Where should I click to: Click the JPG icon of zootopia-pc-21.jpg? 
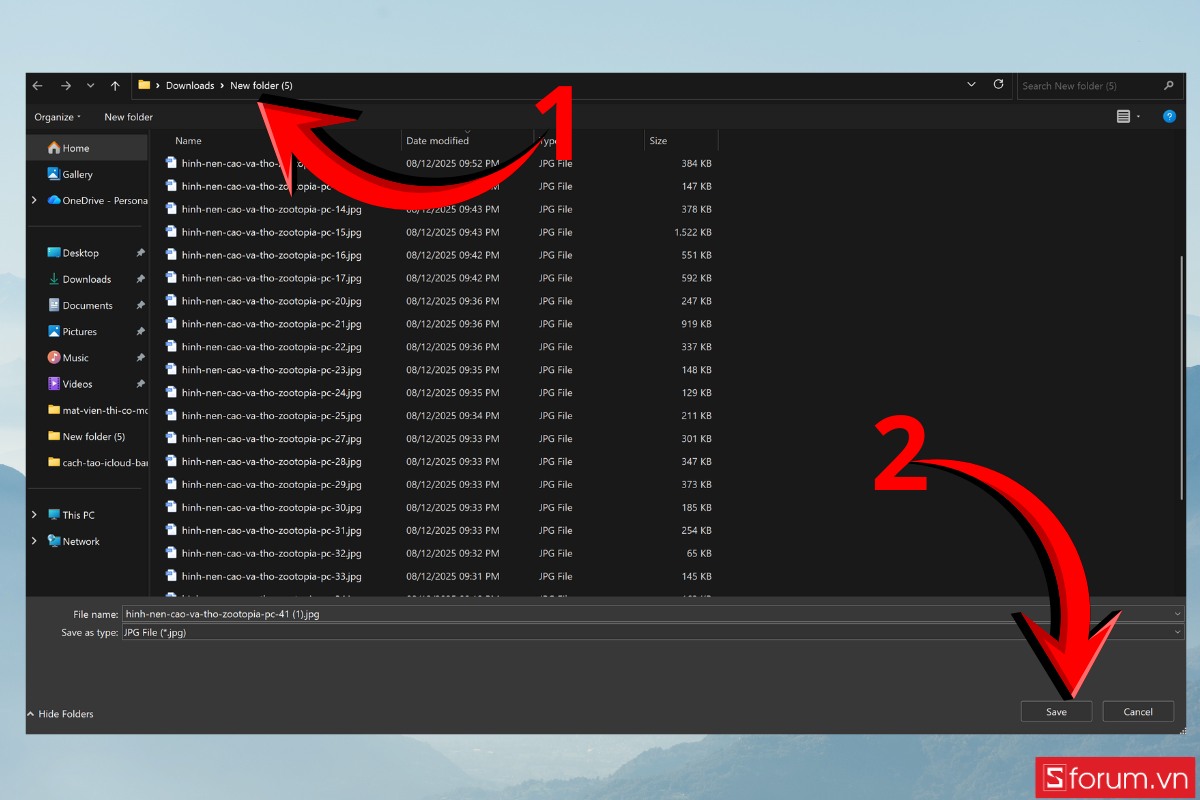[171, 324]
